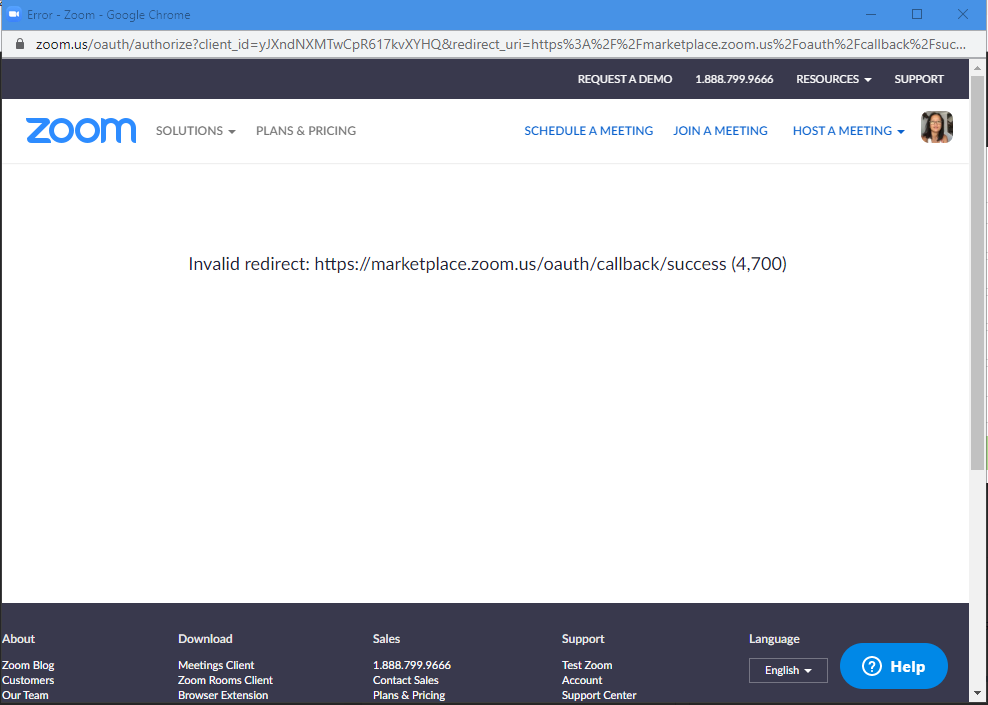This screenshot has height=705, width=988.
Task: Click the Sales footer heading
Action: (x=386, y=638)
